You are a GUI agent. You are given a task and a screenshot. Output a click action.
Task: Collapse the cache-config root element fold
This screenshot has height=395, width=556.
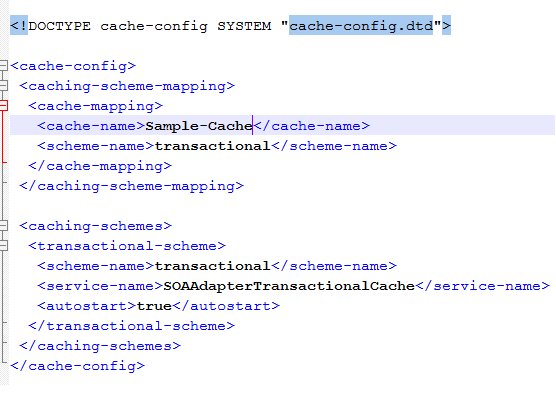coord(3,65)
